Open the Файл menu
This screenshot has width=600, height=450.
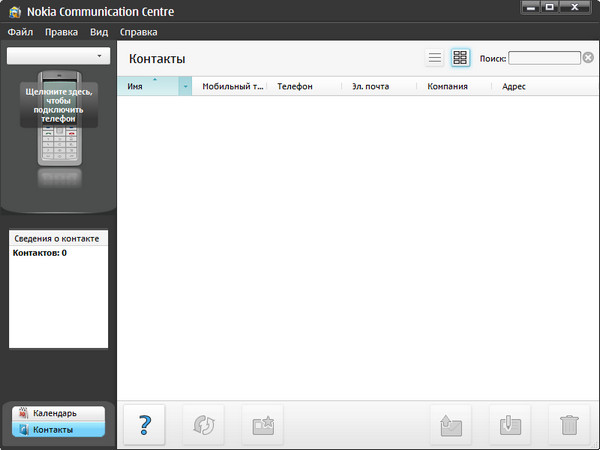coord(20,32)
